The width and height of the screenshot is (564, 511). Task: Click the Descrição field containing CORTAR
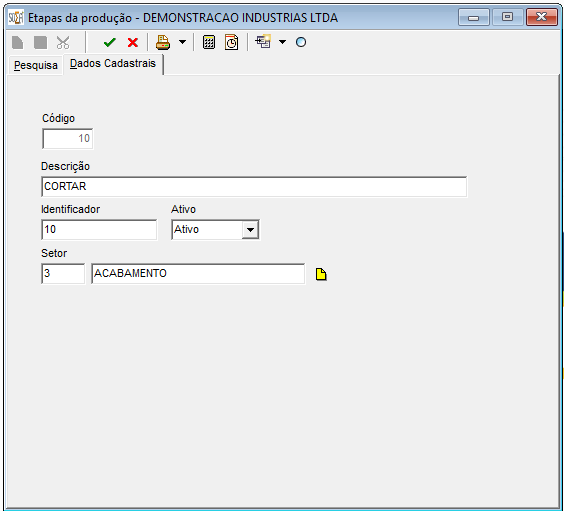[x=254, y=186]
